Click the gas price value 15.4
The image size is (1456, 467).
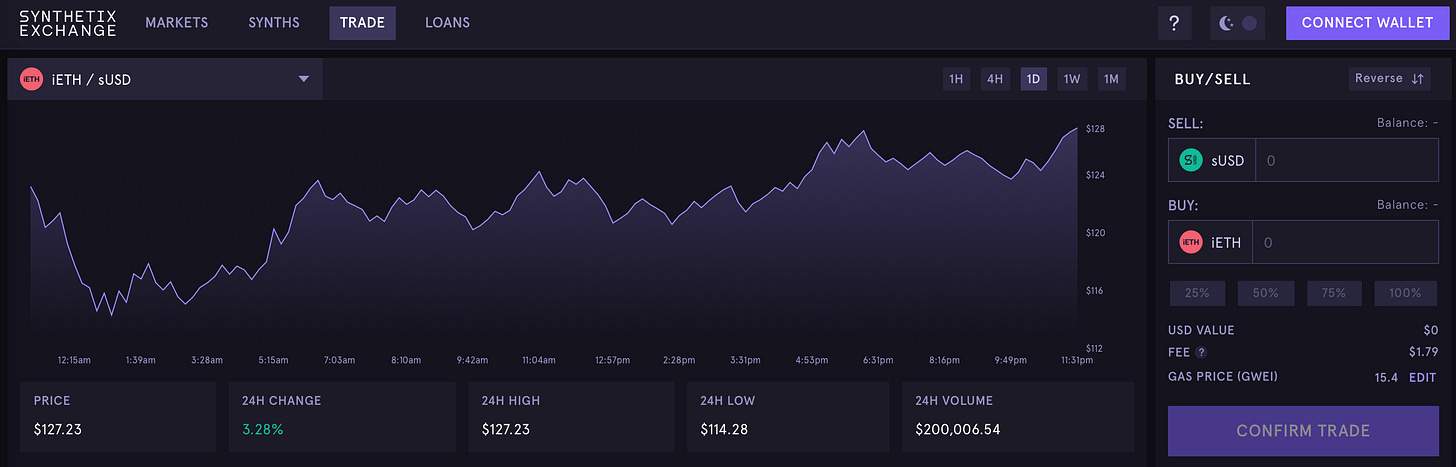tap(1386, 377)
